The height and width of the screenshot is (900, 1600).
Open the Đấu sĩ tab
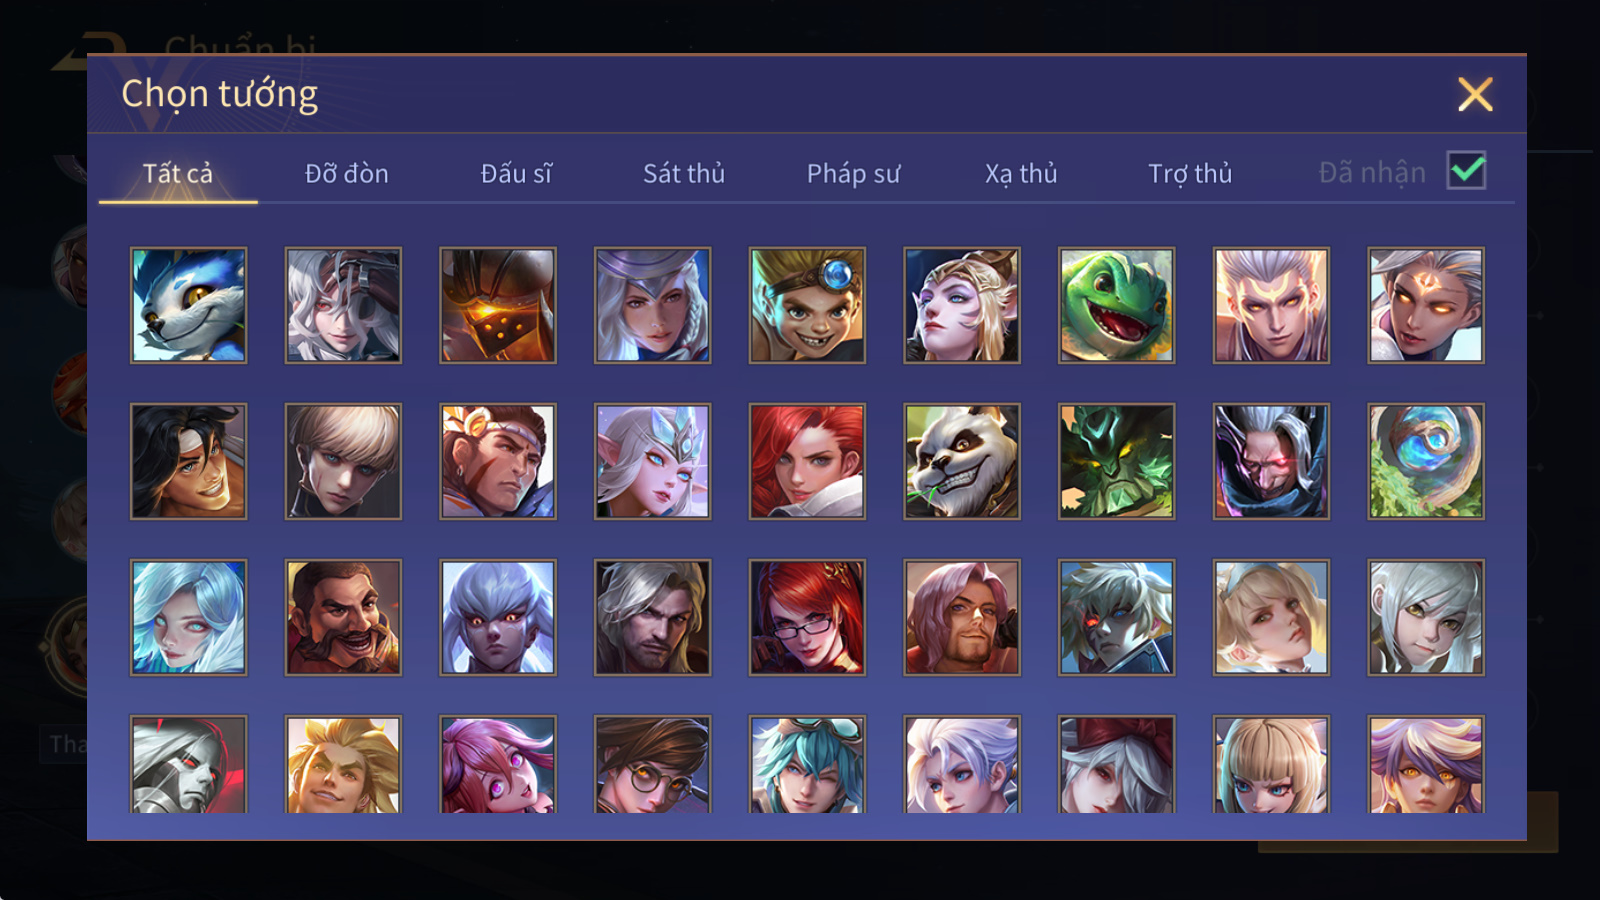pyautogui.click(x=516, y=173)
